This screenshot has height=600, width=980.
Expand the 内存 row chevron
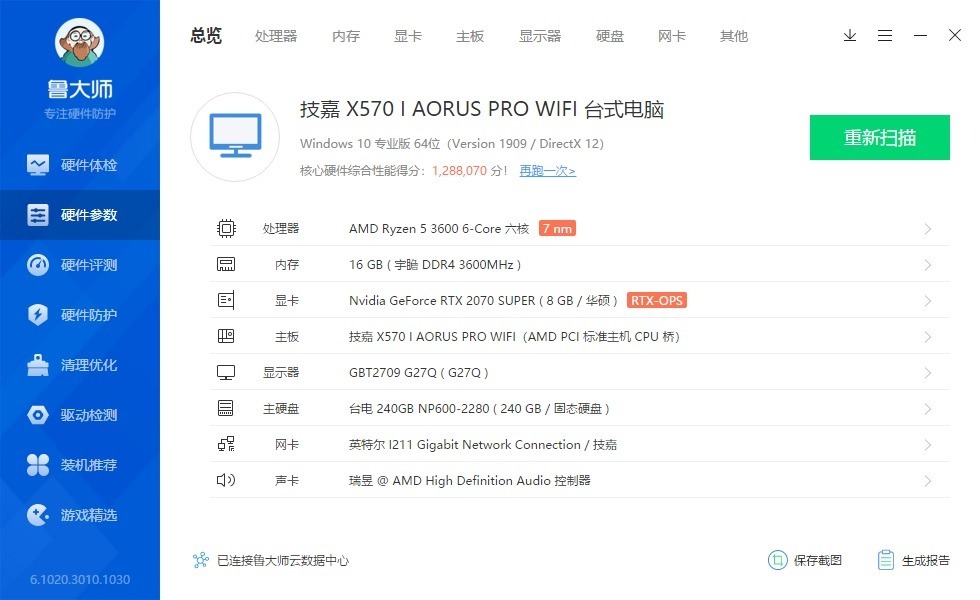coord(928,265)
